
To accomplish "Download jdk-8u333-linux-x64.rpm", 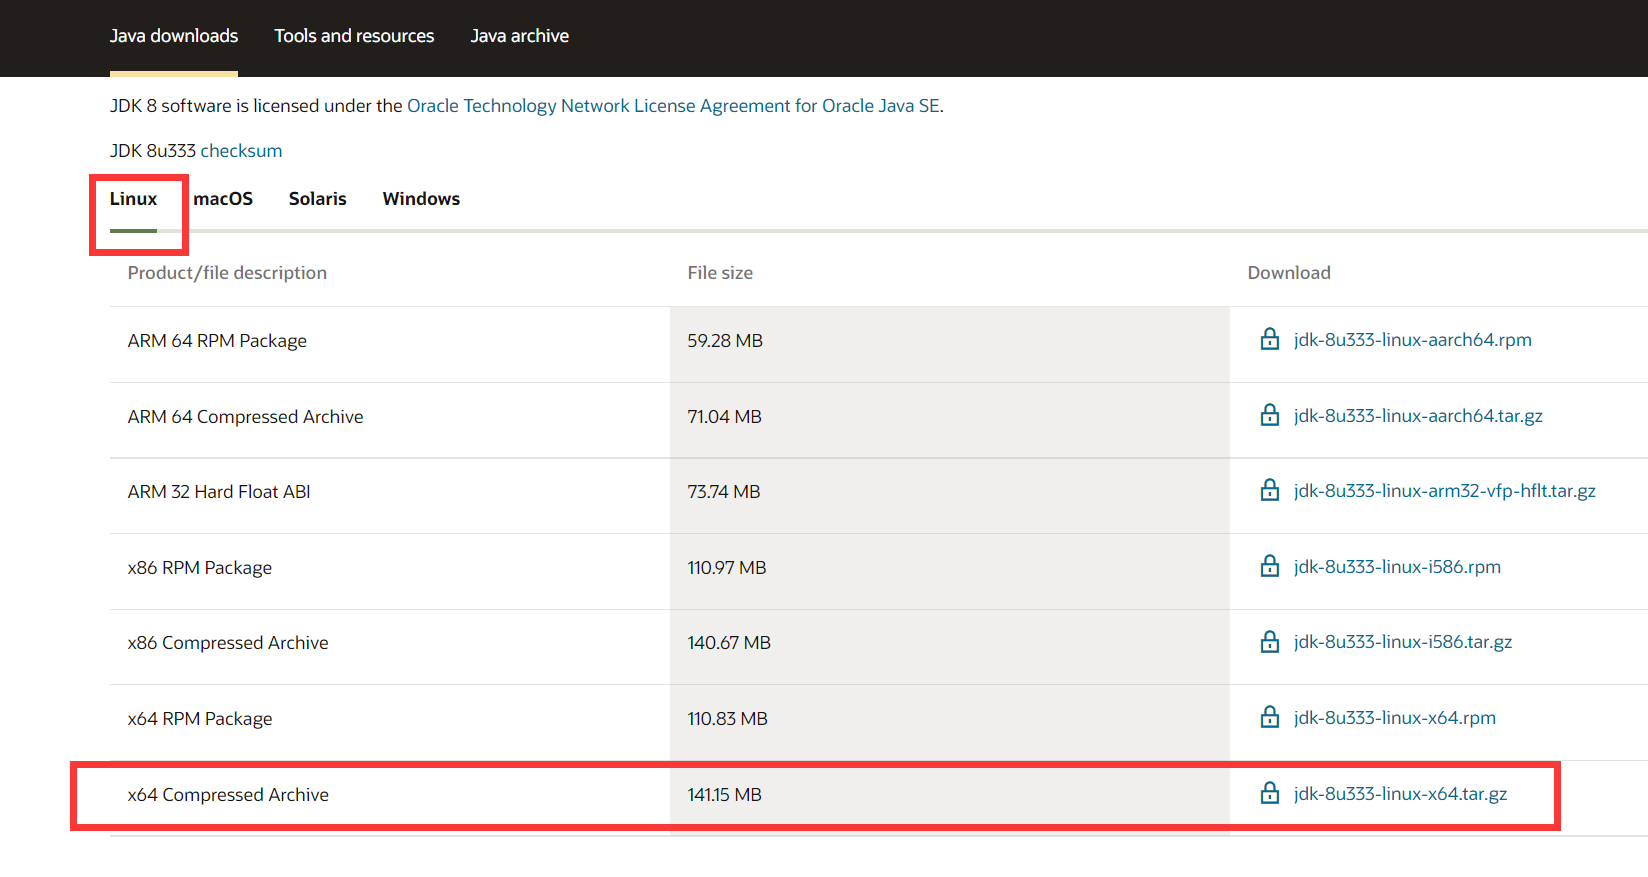I will point(1394,718).
